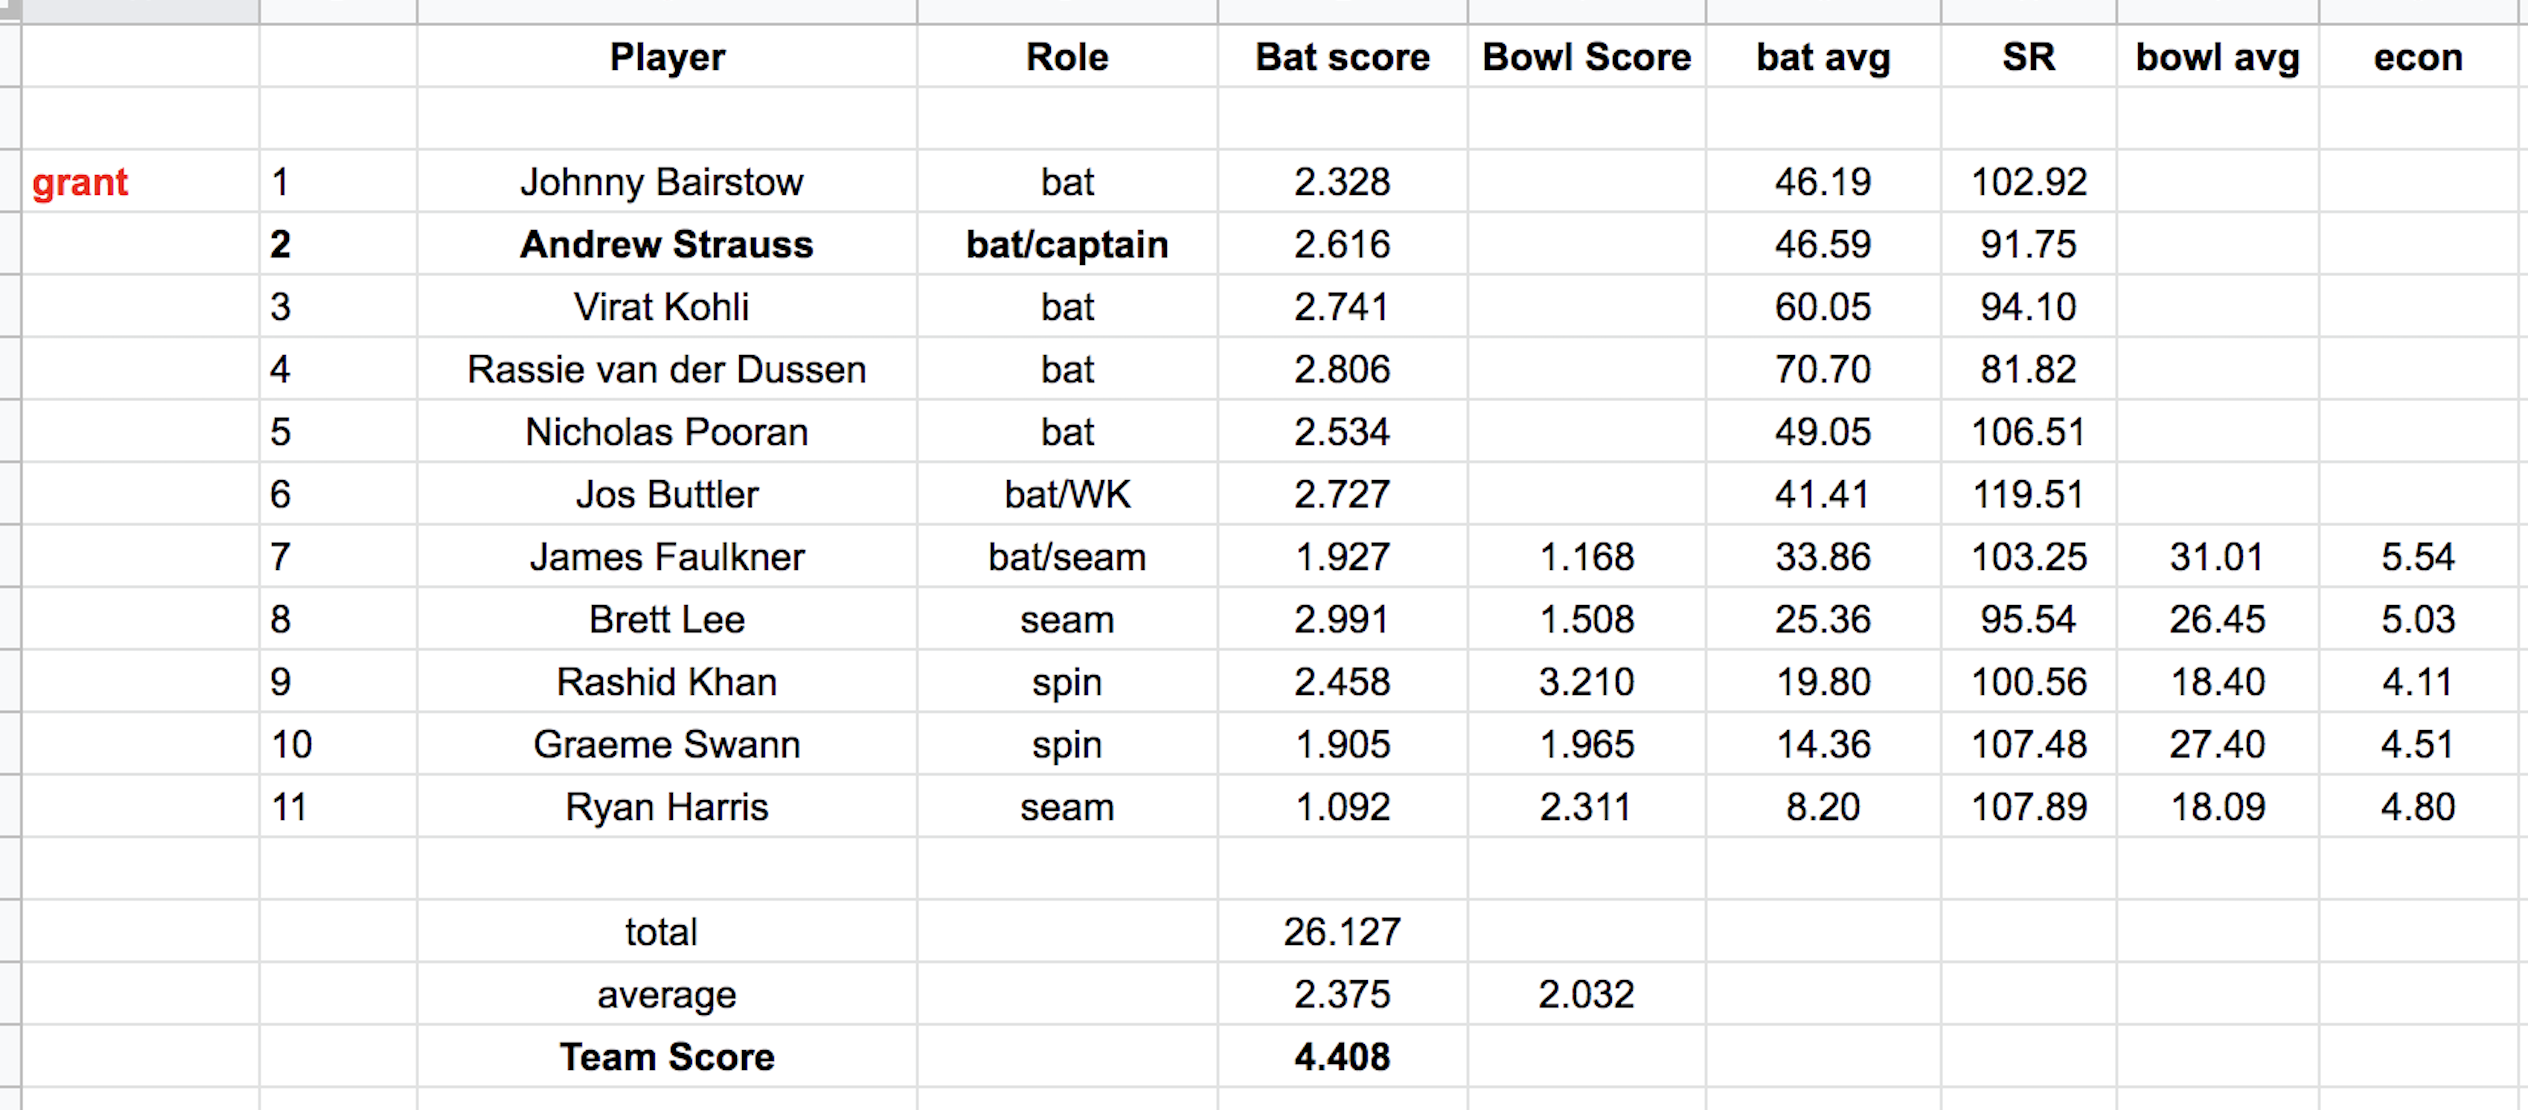Select the bat/WK role cell
The image size is (2528, 1110).
pyautogui.click(x=1067, y=494)
